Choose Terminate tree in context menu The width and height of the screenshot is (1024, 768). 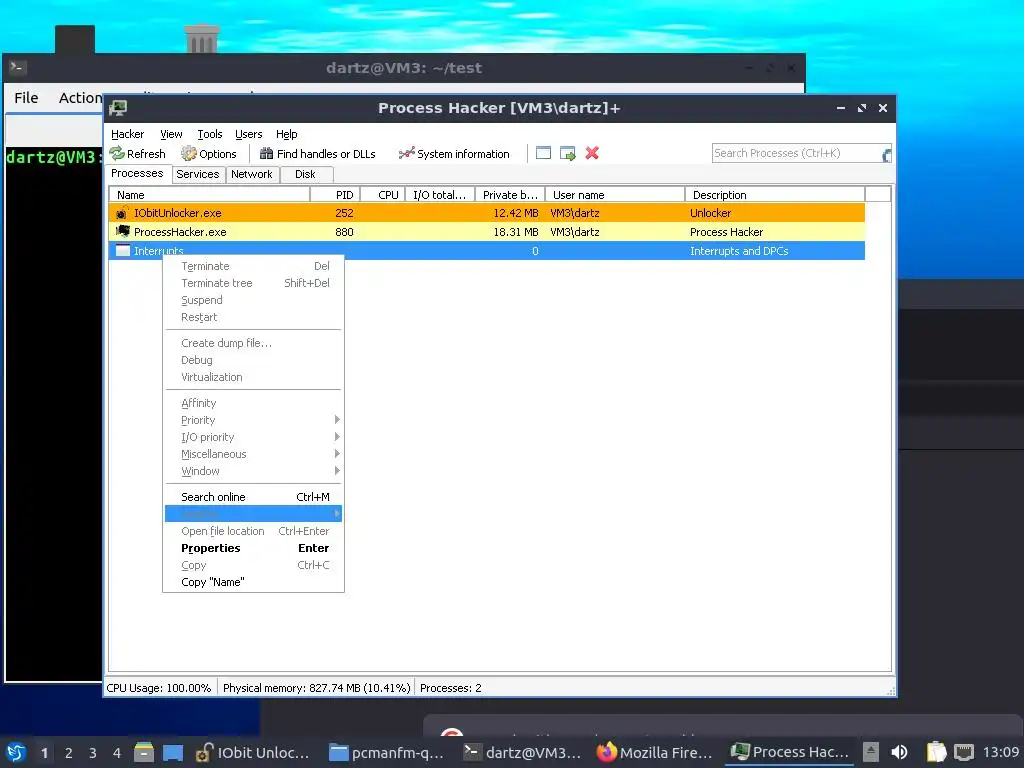click(x=253, y=283)
